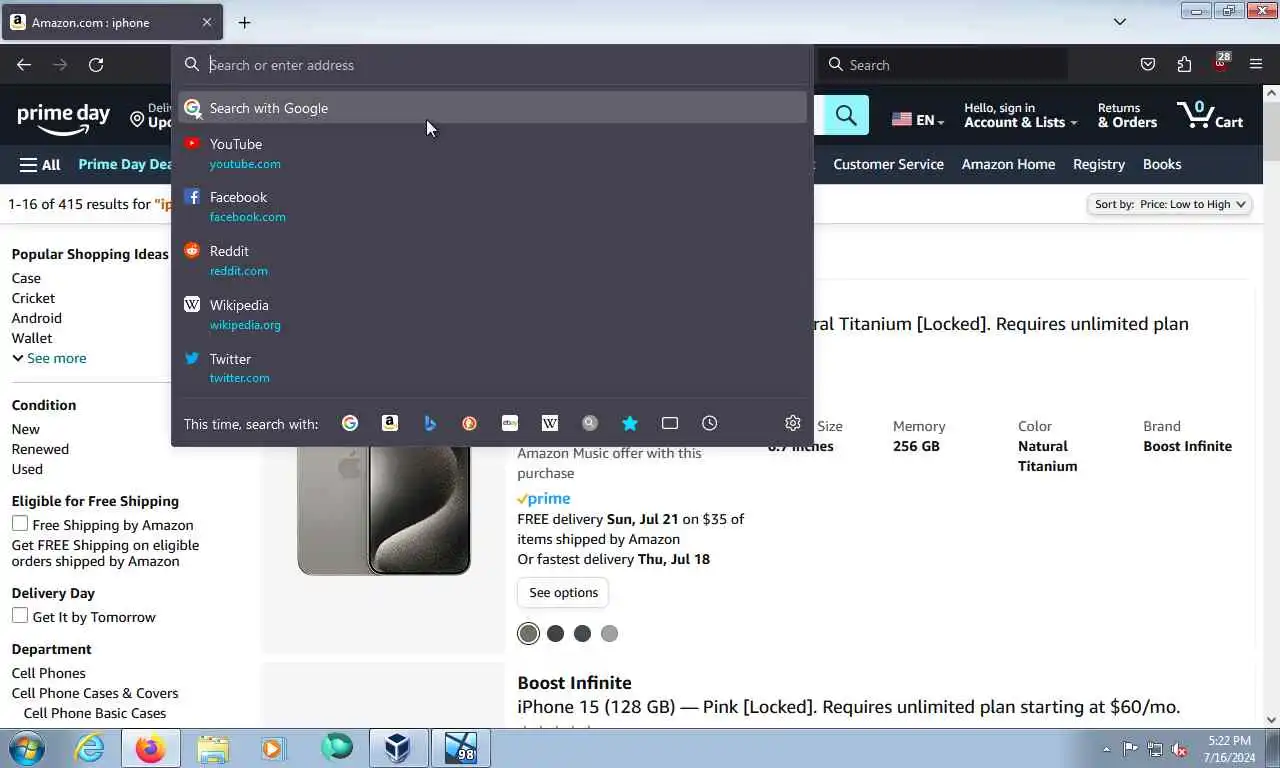Screen dimensions: 1280x768
Task: Select Cell Phones department
Action: tap(48, 673)
